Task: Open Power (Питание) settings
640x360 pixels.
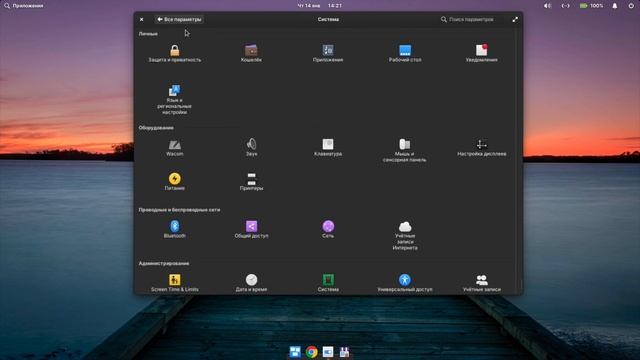Action: coord(174,182)
